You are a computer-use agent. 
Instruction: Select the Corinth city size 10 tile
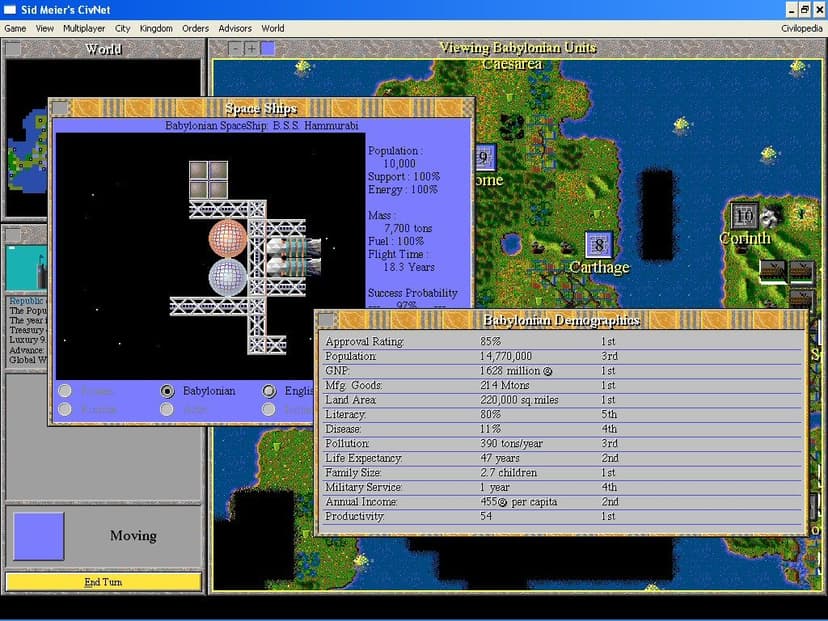pos(744,215)
